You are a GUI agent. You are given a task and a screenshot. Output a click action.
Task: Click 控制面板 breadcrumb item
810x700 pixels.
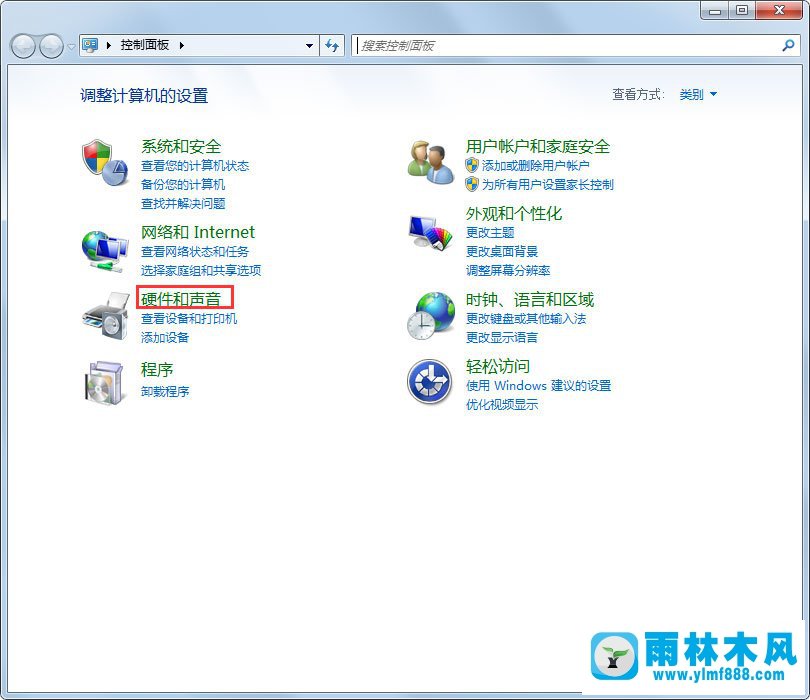tap(145, 45)
